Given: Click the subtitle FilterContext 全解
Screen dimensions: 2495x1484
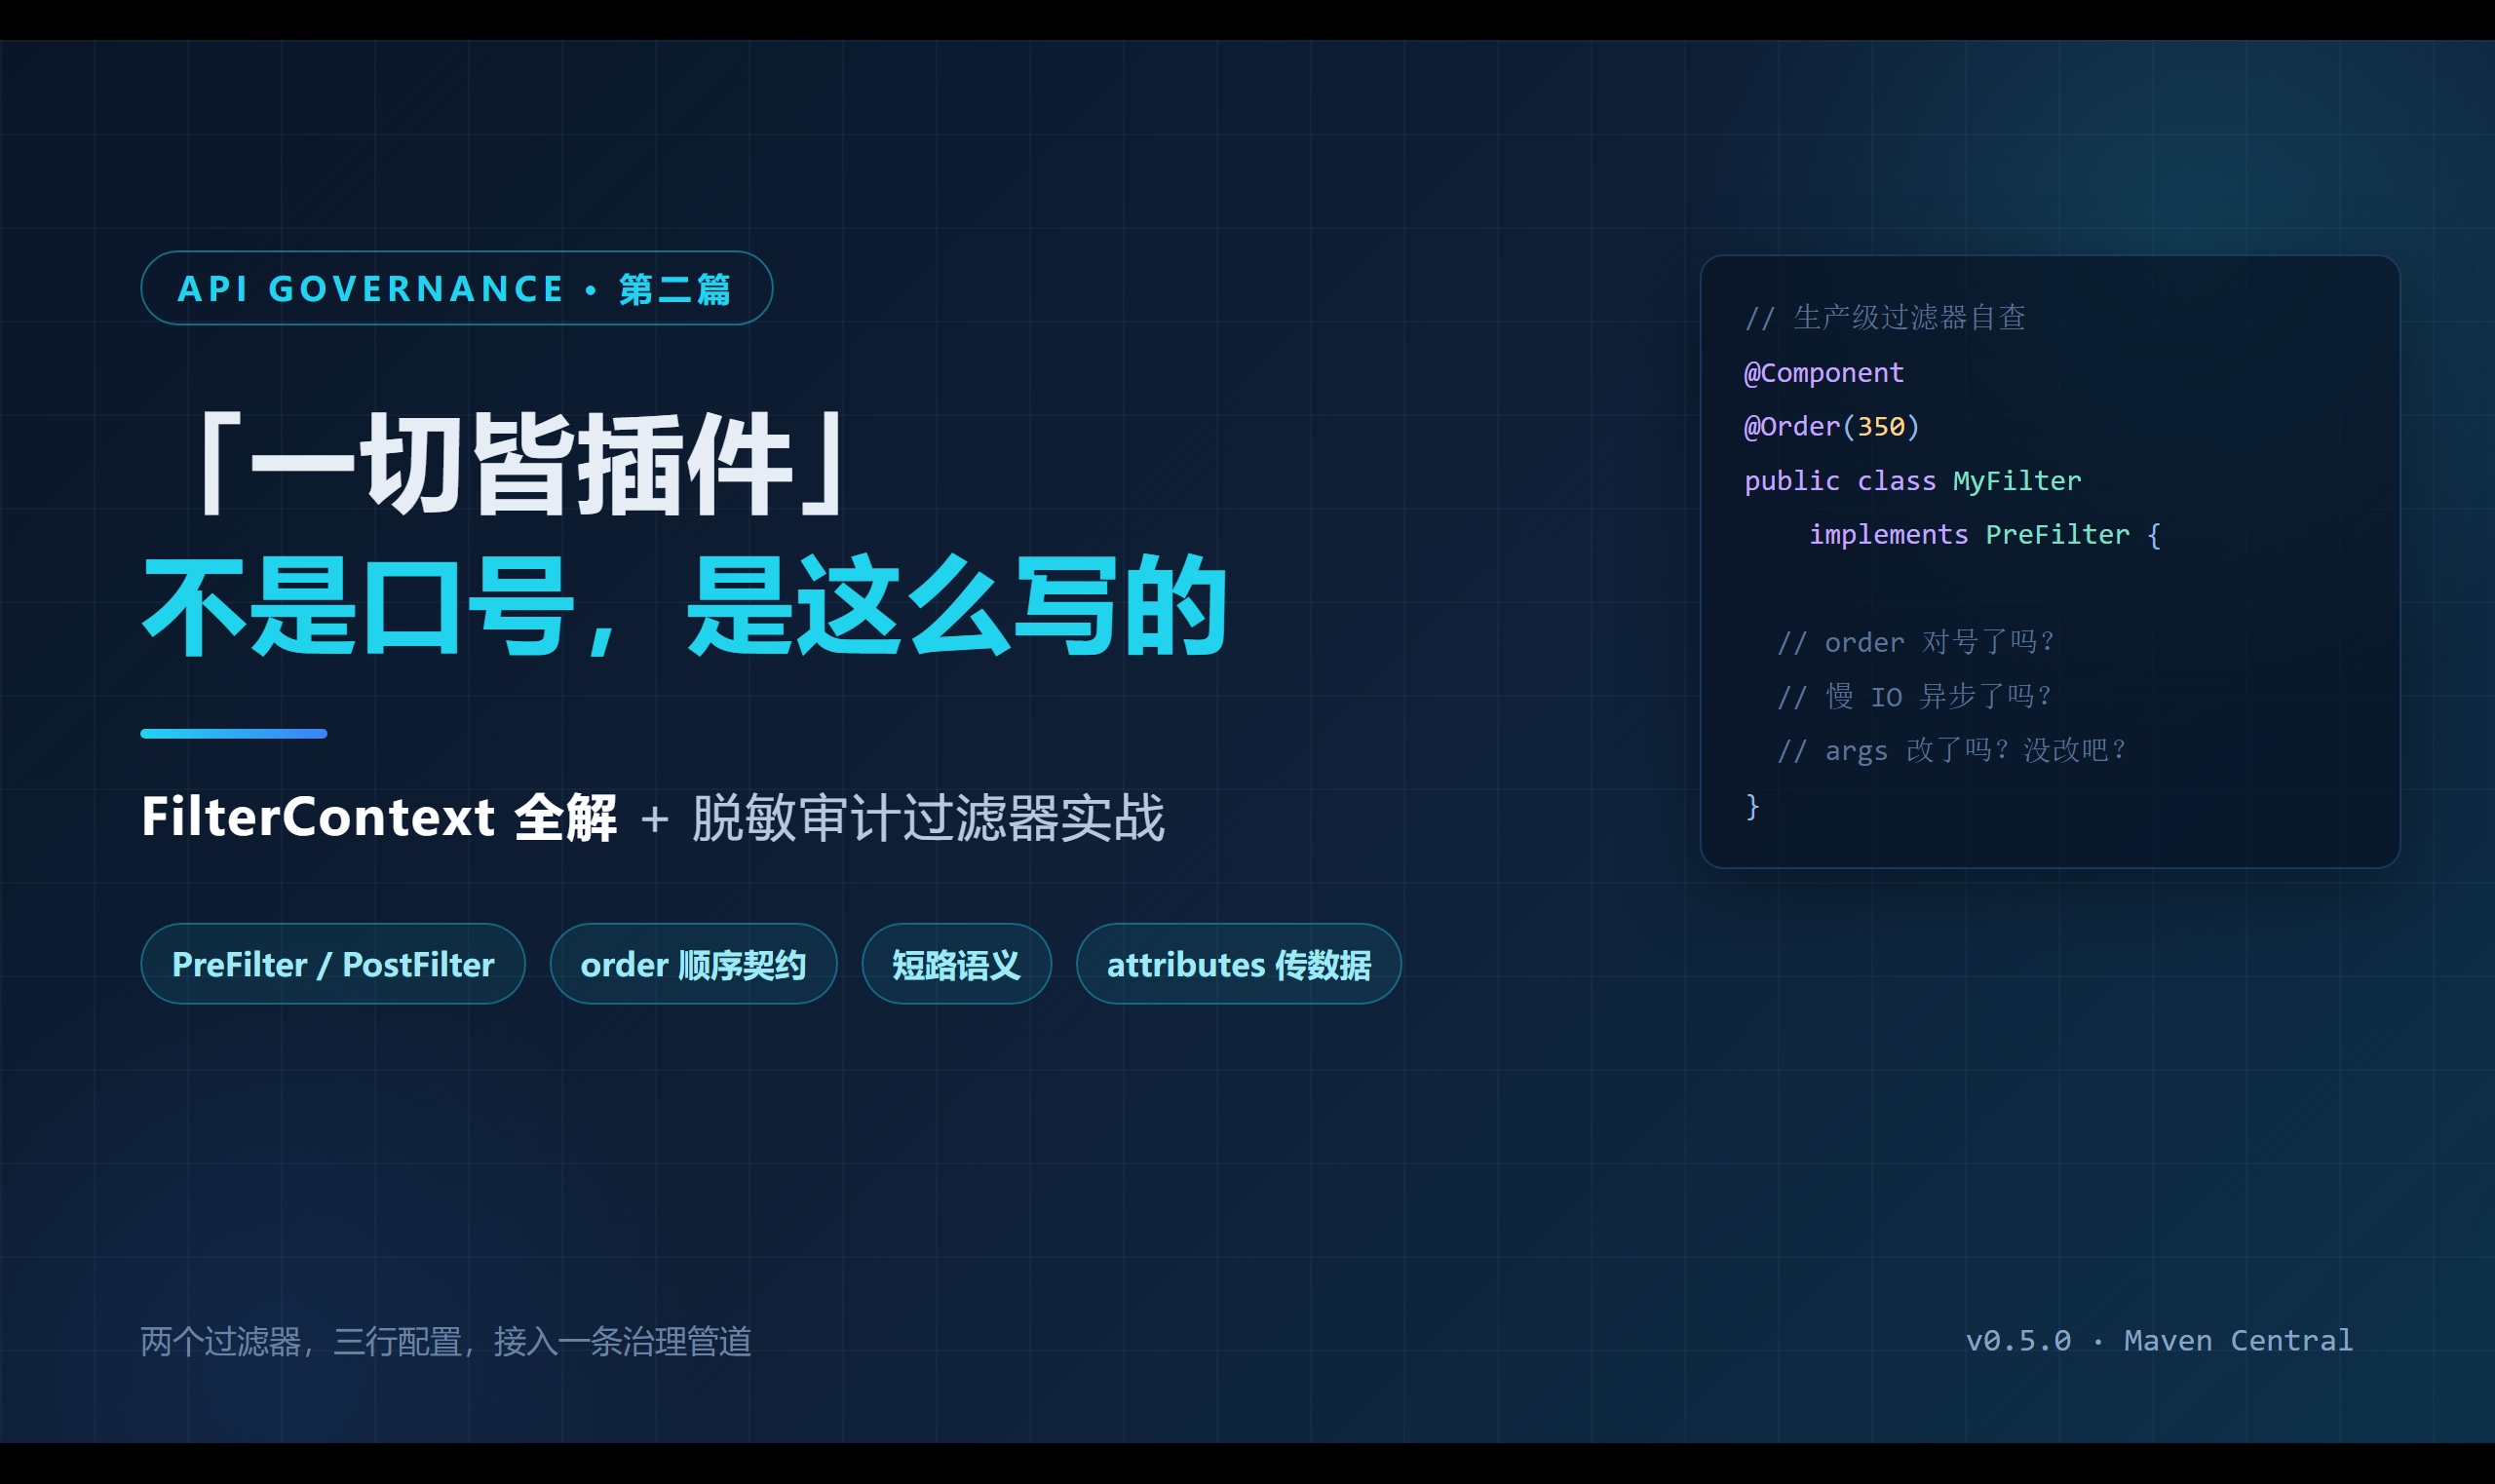Looking at the screenshot, I should 379,817.
